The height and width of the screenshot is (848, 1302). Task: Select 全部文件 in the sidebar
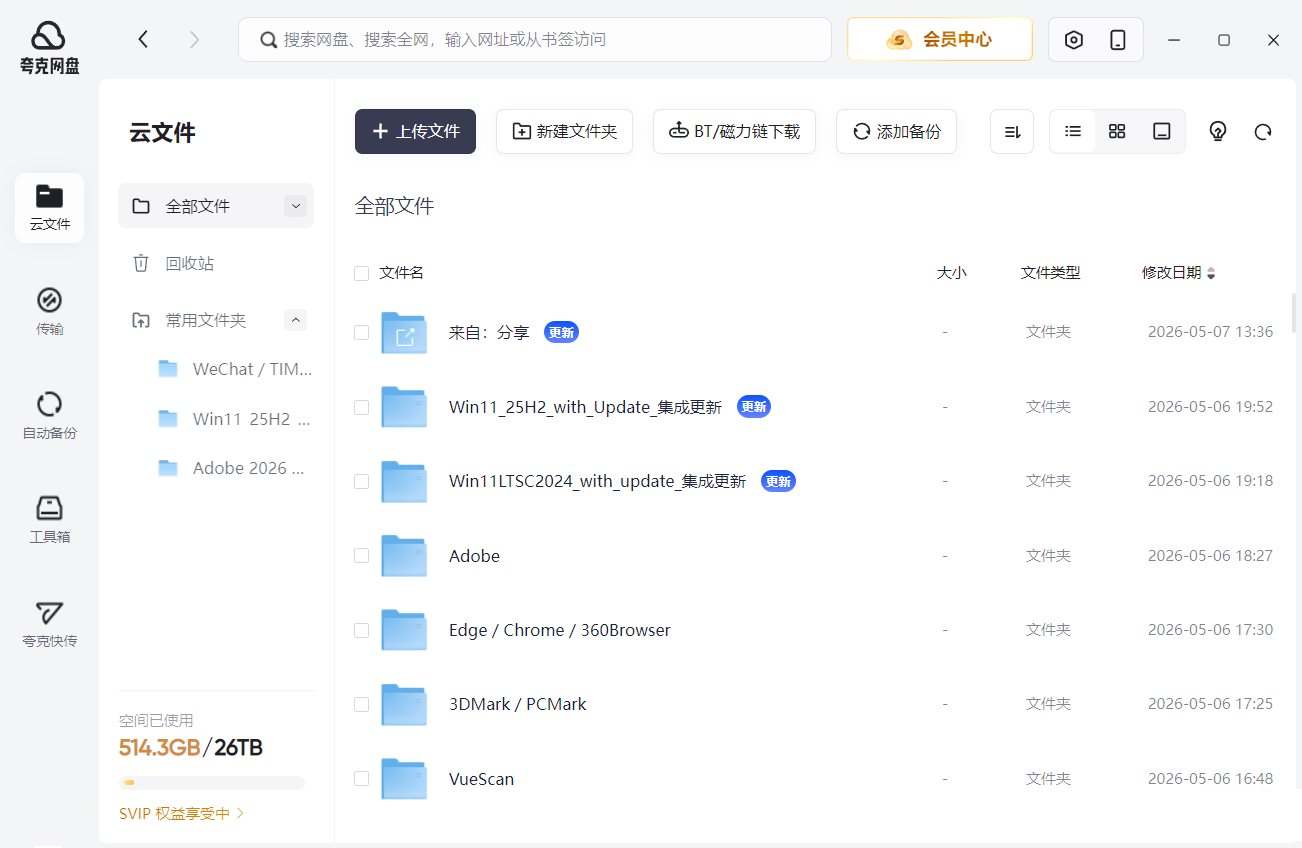coord(216,206)
